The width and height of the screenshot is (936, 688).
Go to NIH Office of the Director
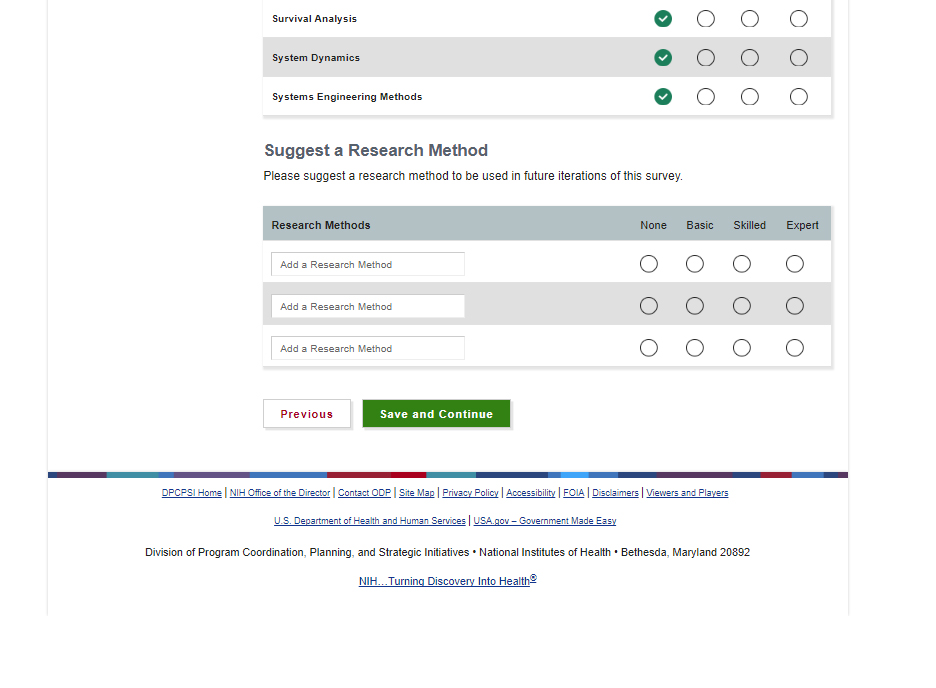(x=280, y=493)
